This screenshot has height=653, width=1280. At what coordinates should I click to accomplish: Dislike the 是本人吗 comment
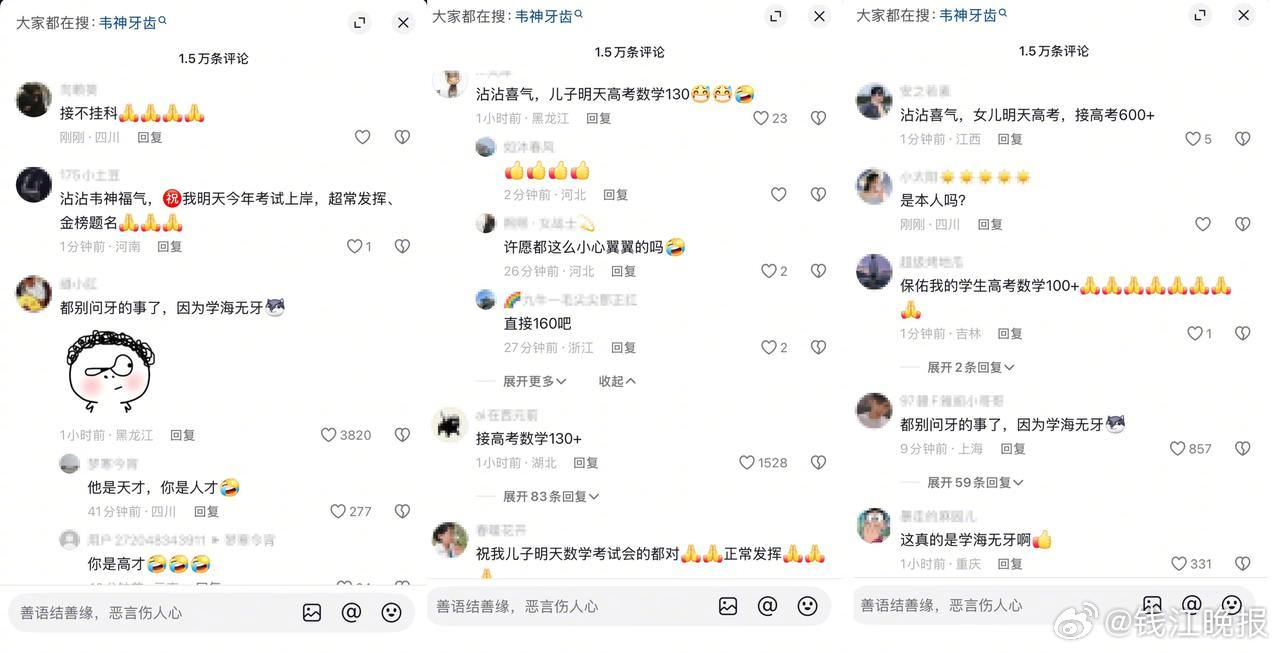(x=1242, y=224)
